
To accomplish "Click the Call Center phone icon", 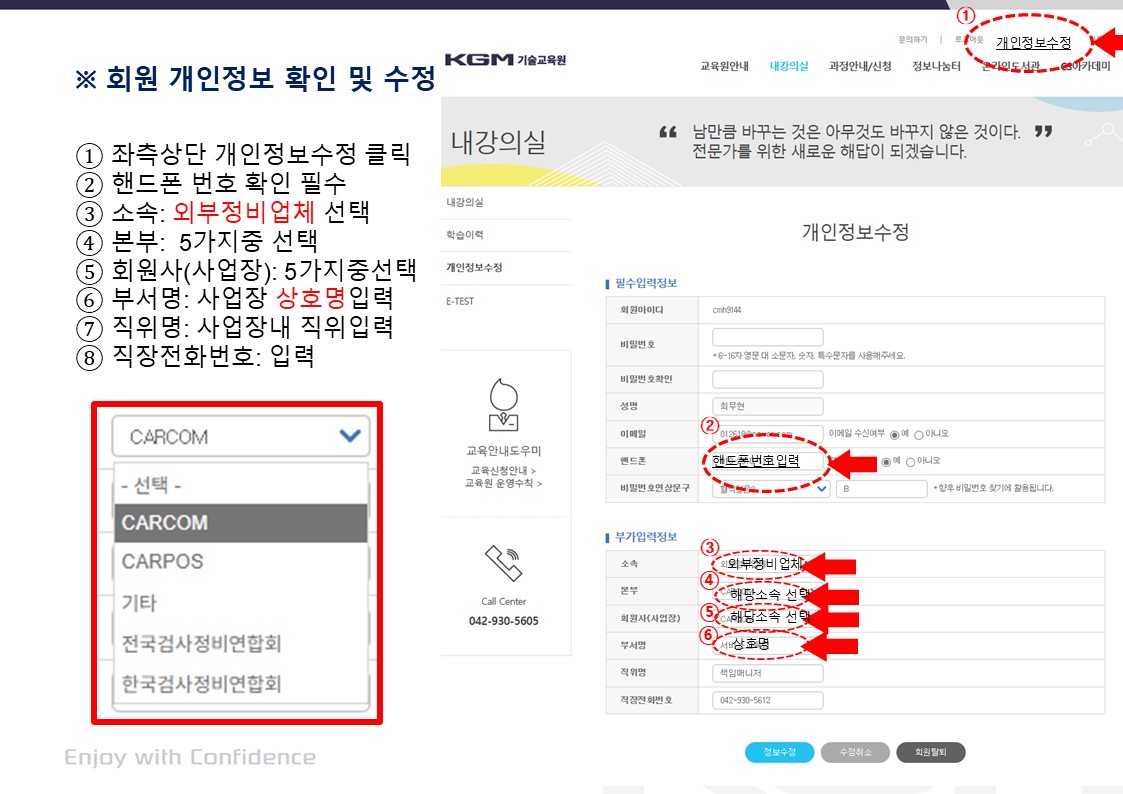I will (x=503, y=563).
